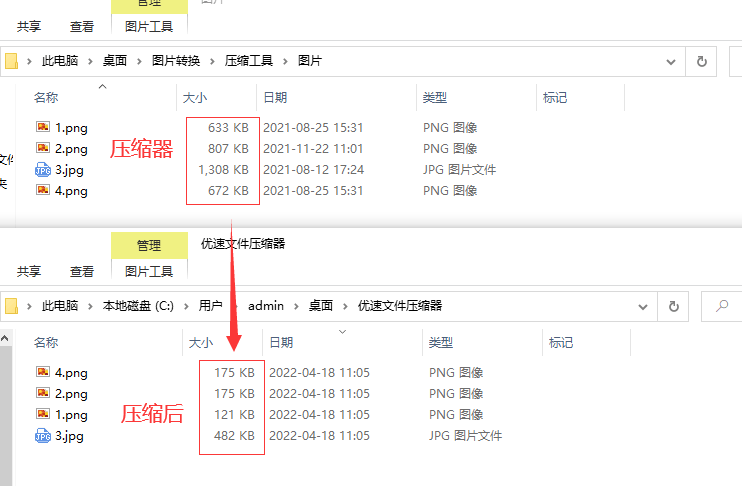This screenshot has height=486, width=742.
Task: Click the 4.png file icon in lower window
Action: (43, 372)
